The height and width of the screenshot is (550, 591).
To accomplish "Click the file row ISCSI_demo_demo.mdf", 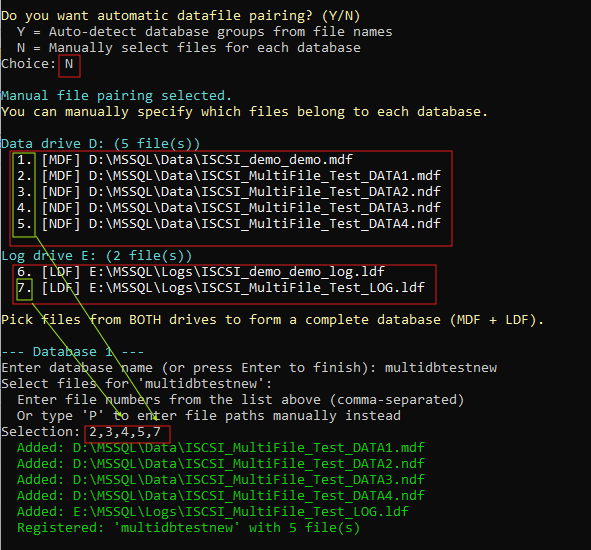I will click(x=185, y=160).
